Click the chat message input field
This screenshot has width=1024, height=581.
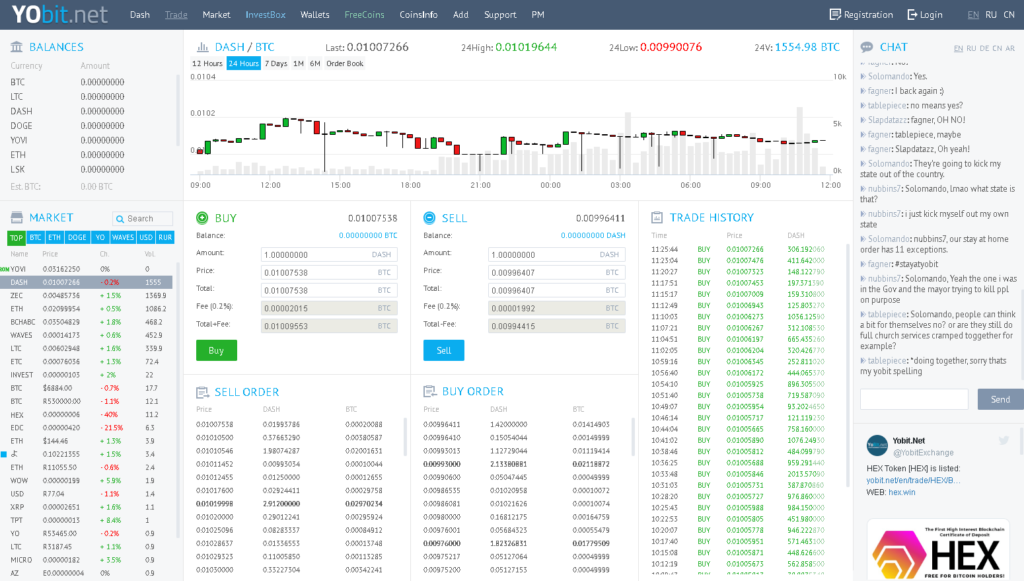[x=914, y=400]
